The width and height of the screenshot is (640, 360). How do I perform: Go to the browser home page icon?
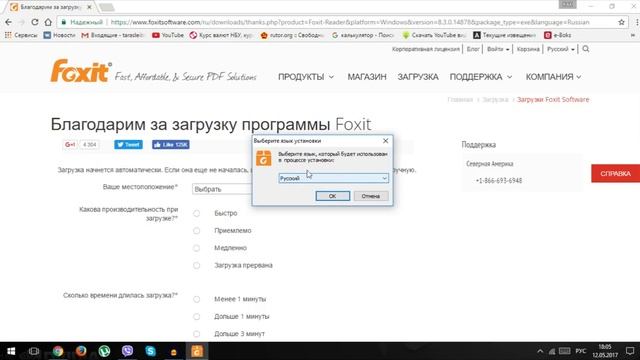(48, 22)
